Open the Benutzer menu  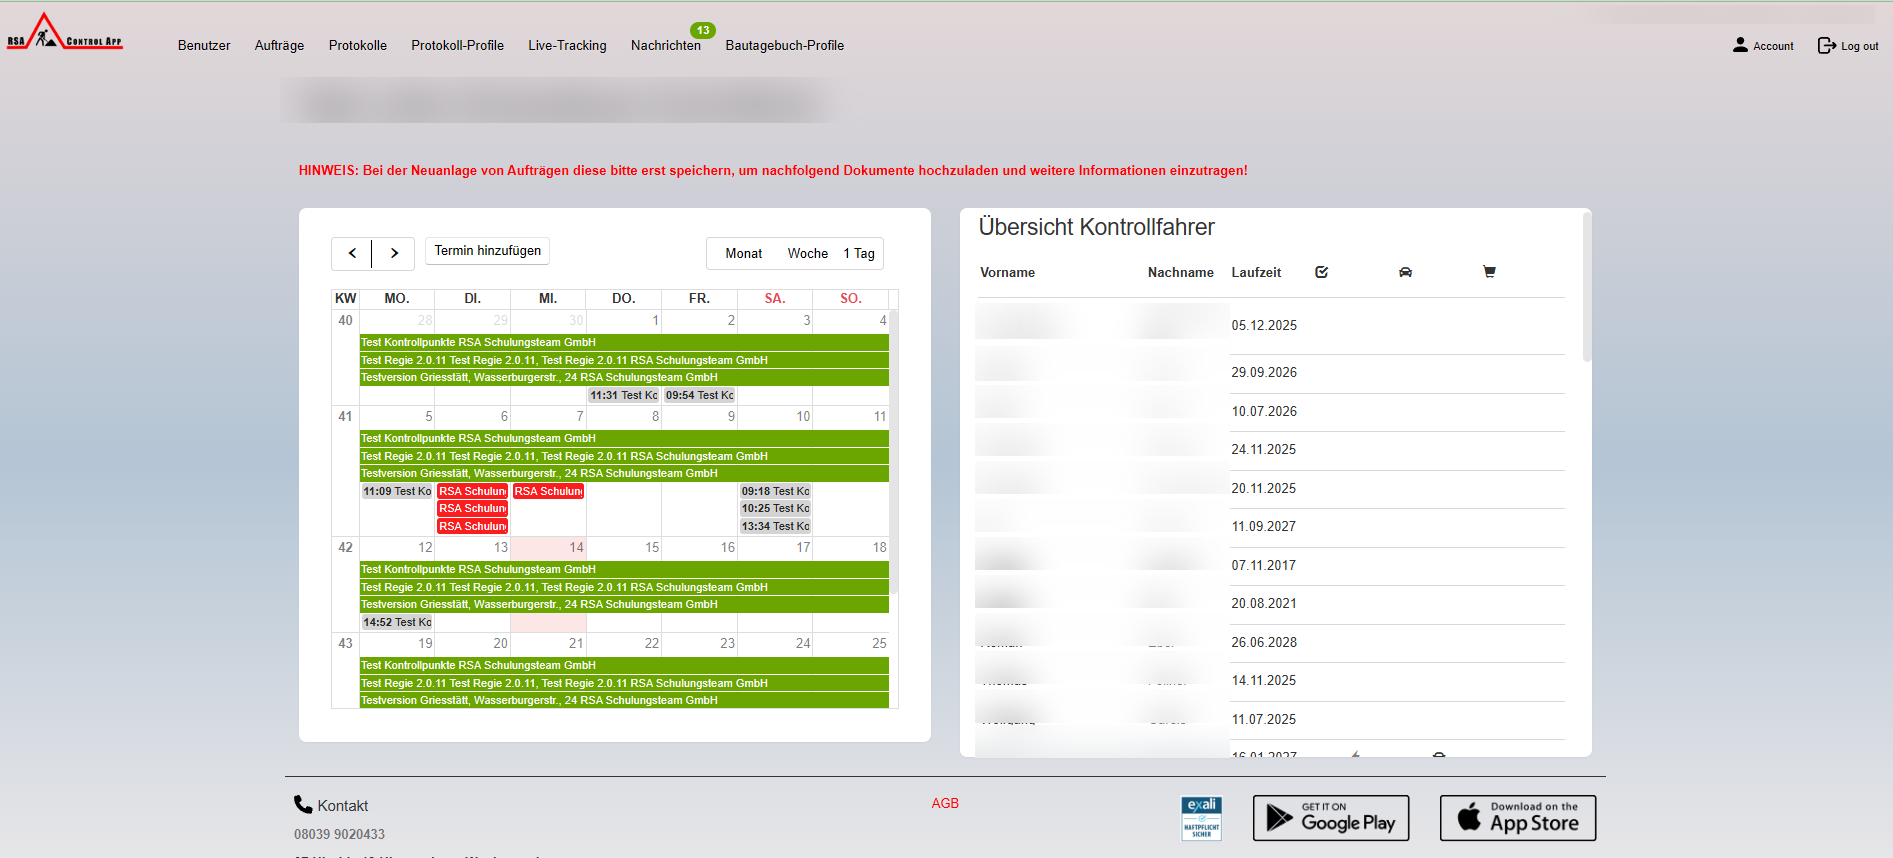coord(204,46)
